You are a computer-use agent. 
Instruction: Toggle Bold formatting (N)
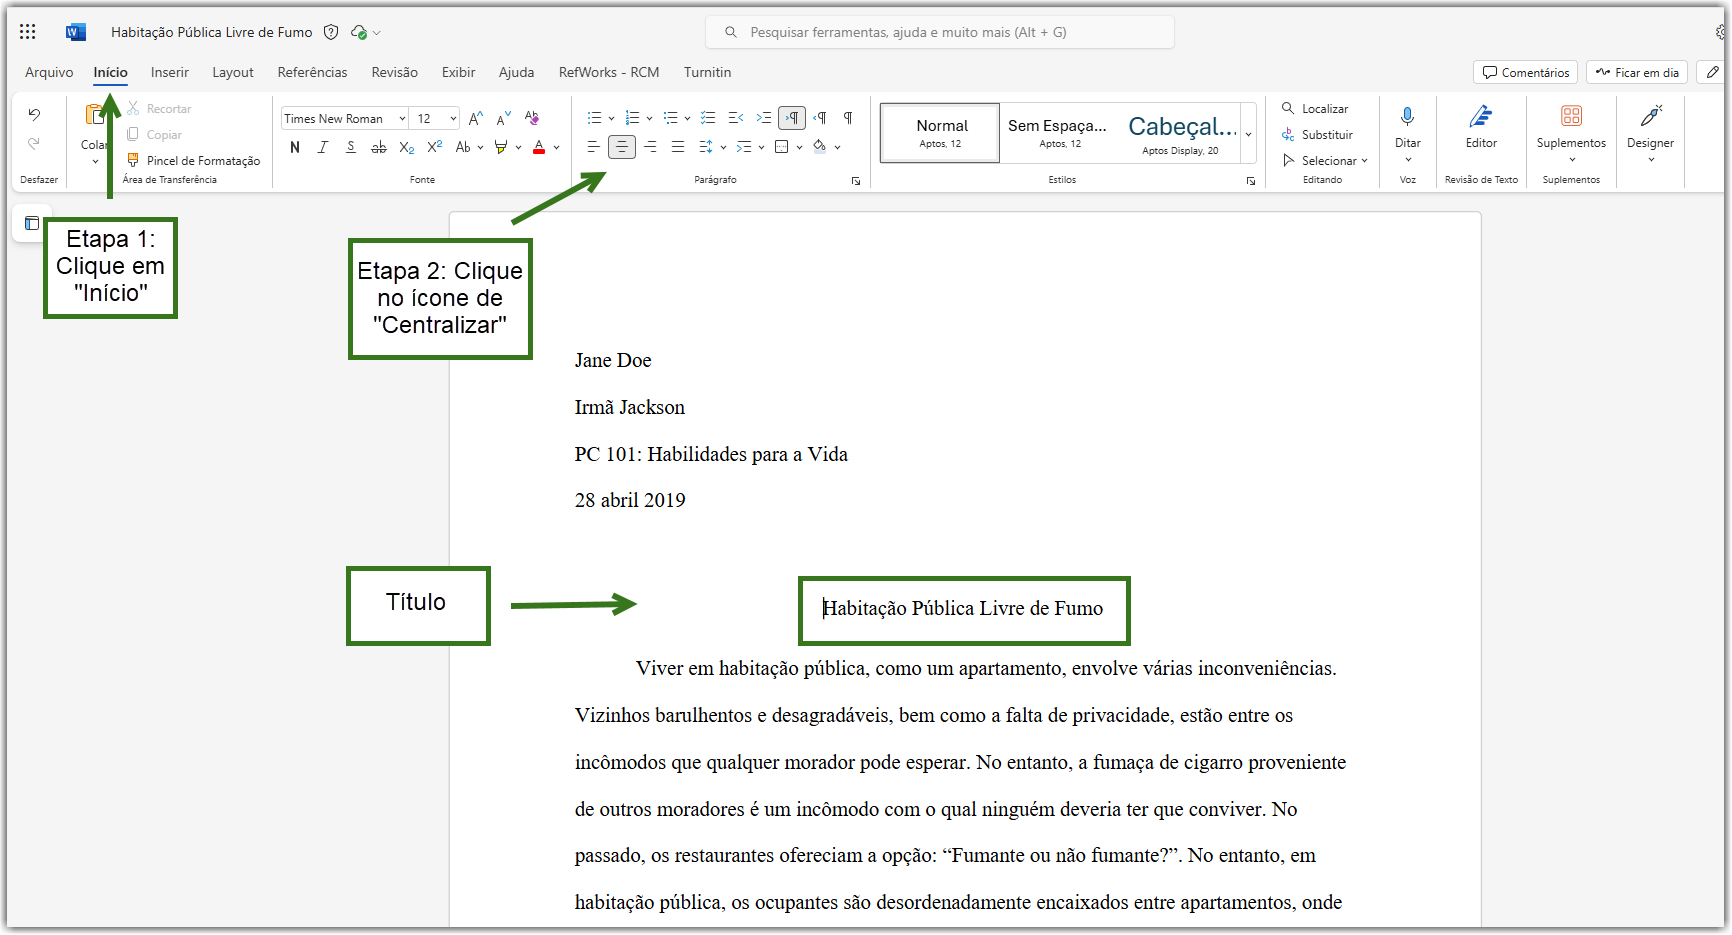pyautogui.click(x=295, y=147)
